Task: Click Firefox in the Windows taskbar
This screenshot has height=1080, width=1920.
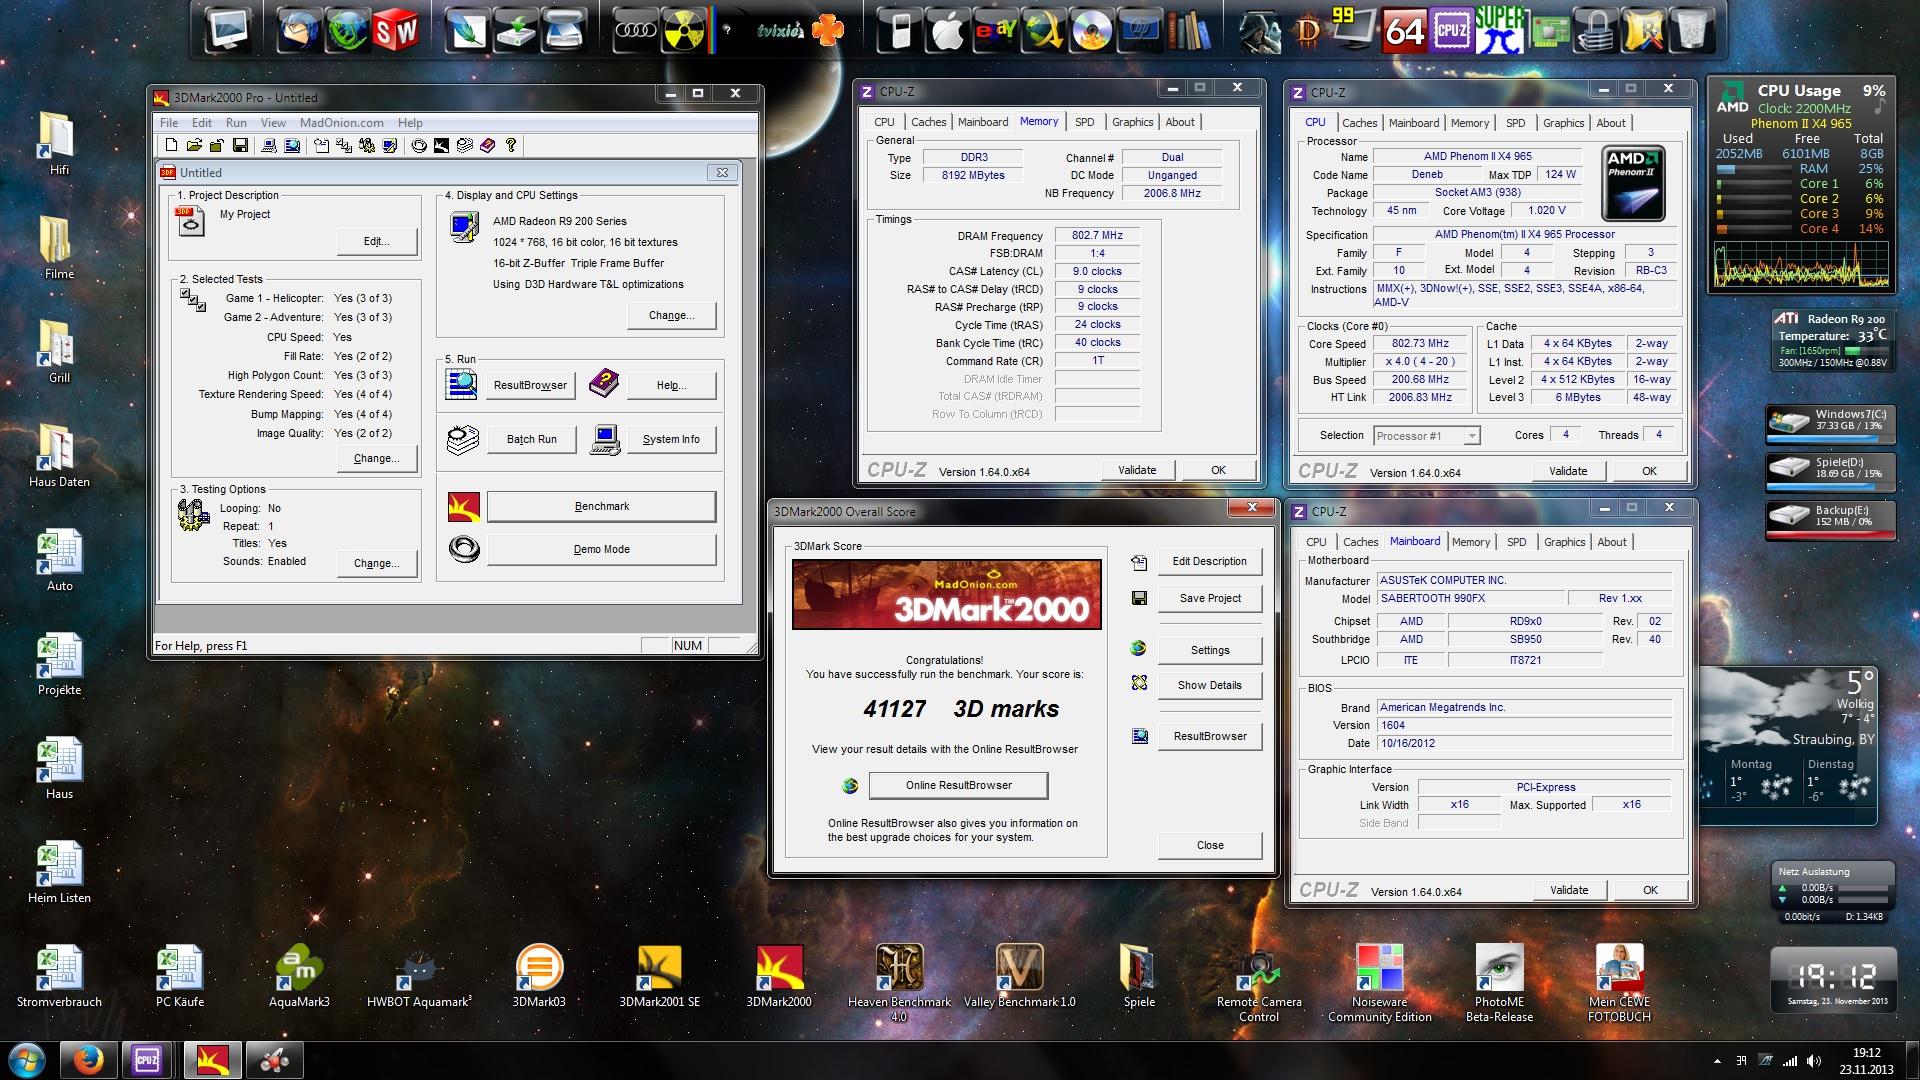Action: (88, 1060)
